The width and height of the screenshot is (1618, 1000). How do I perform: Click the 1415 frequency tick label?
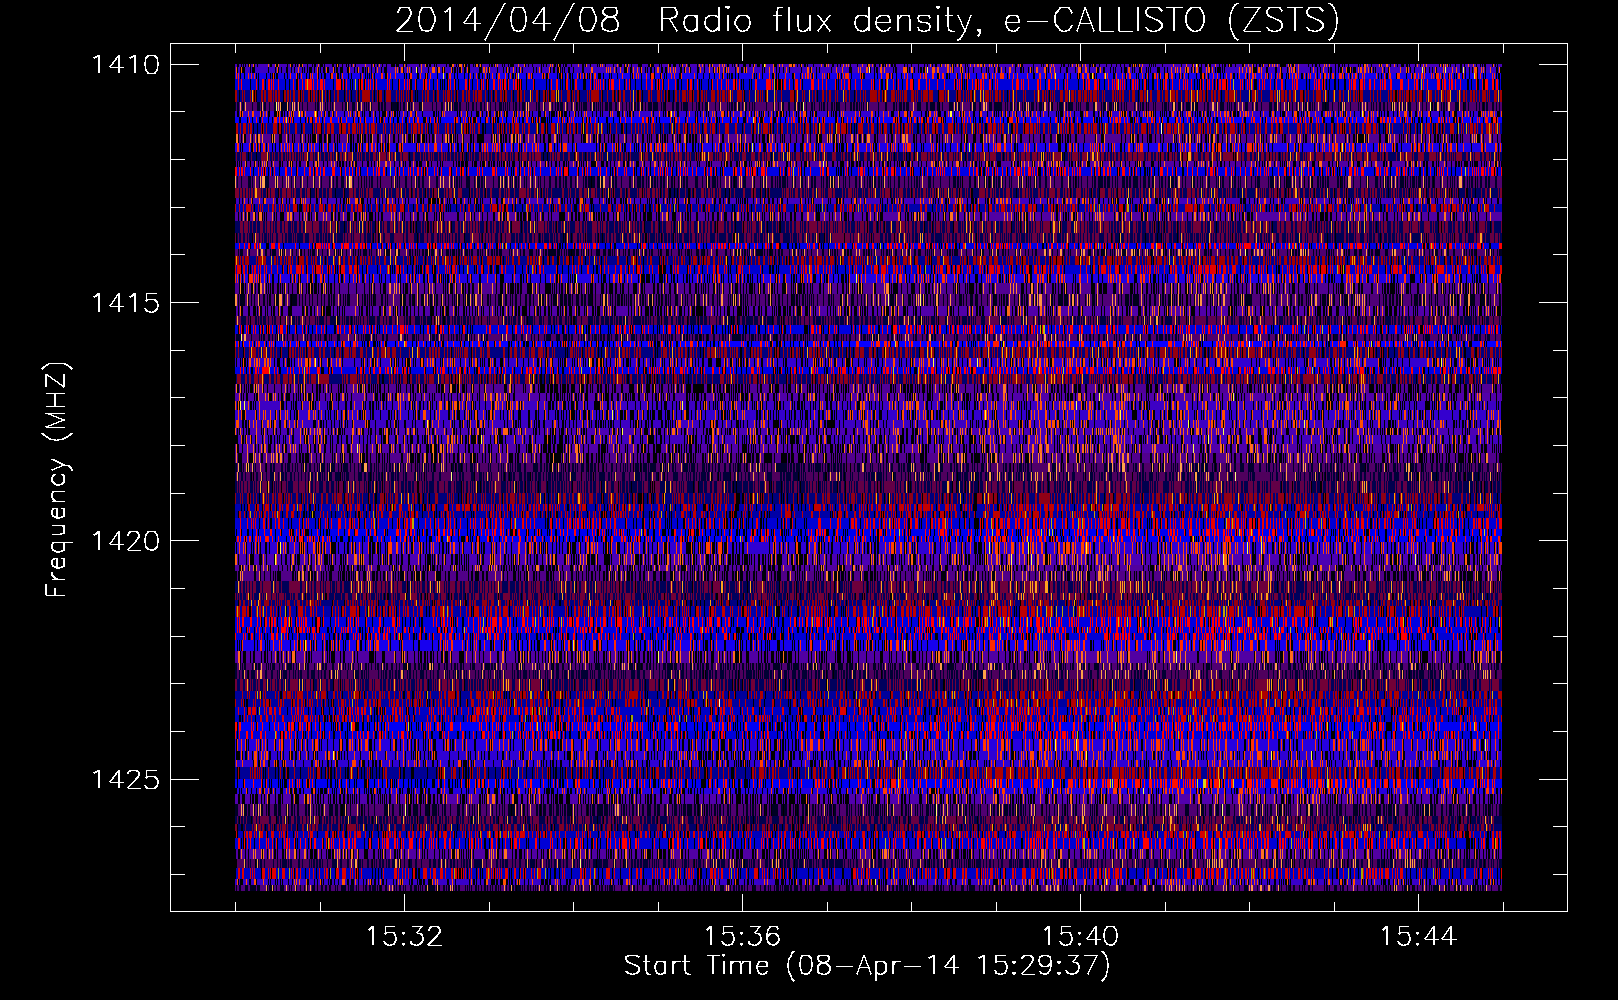pyautogui.click(x=125, y=303)
